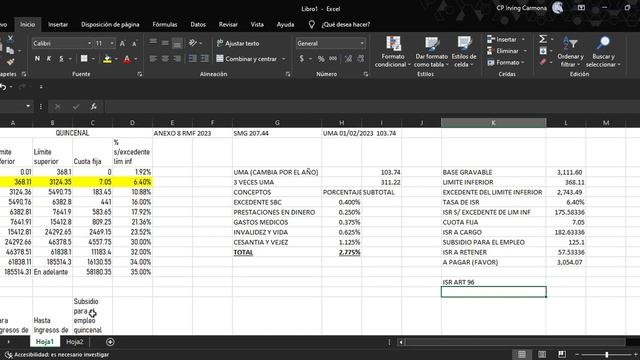Switch to the Fórmulas tab
This screenshot has height=360, width=640.
tap(165, 24)
